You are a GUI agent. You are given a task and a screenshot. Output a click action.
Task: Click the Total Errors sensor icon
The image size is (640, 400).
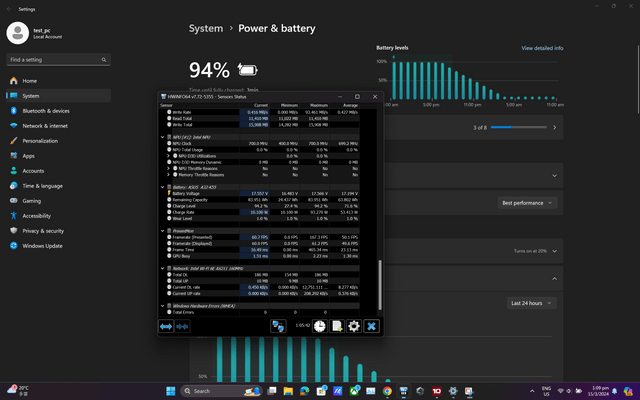click(x=169, y=312)
